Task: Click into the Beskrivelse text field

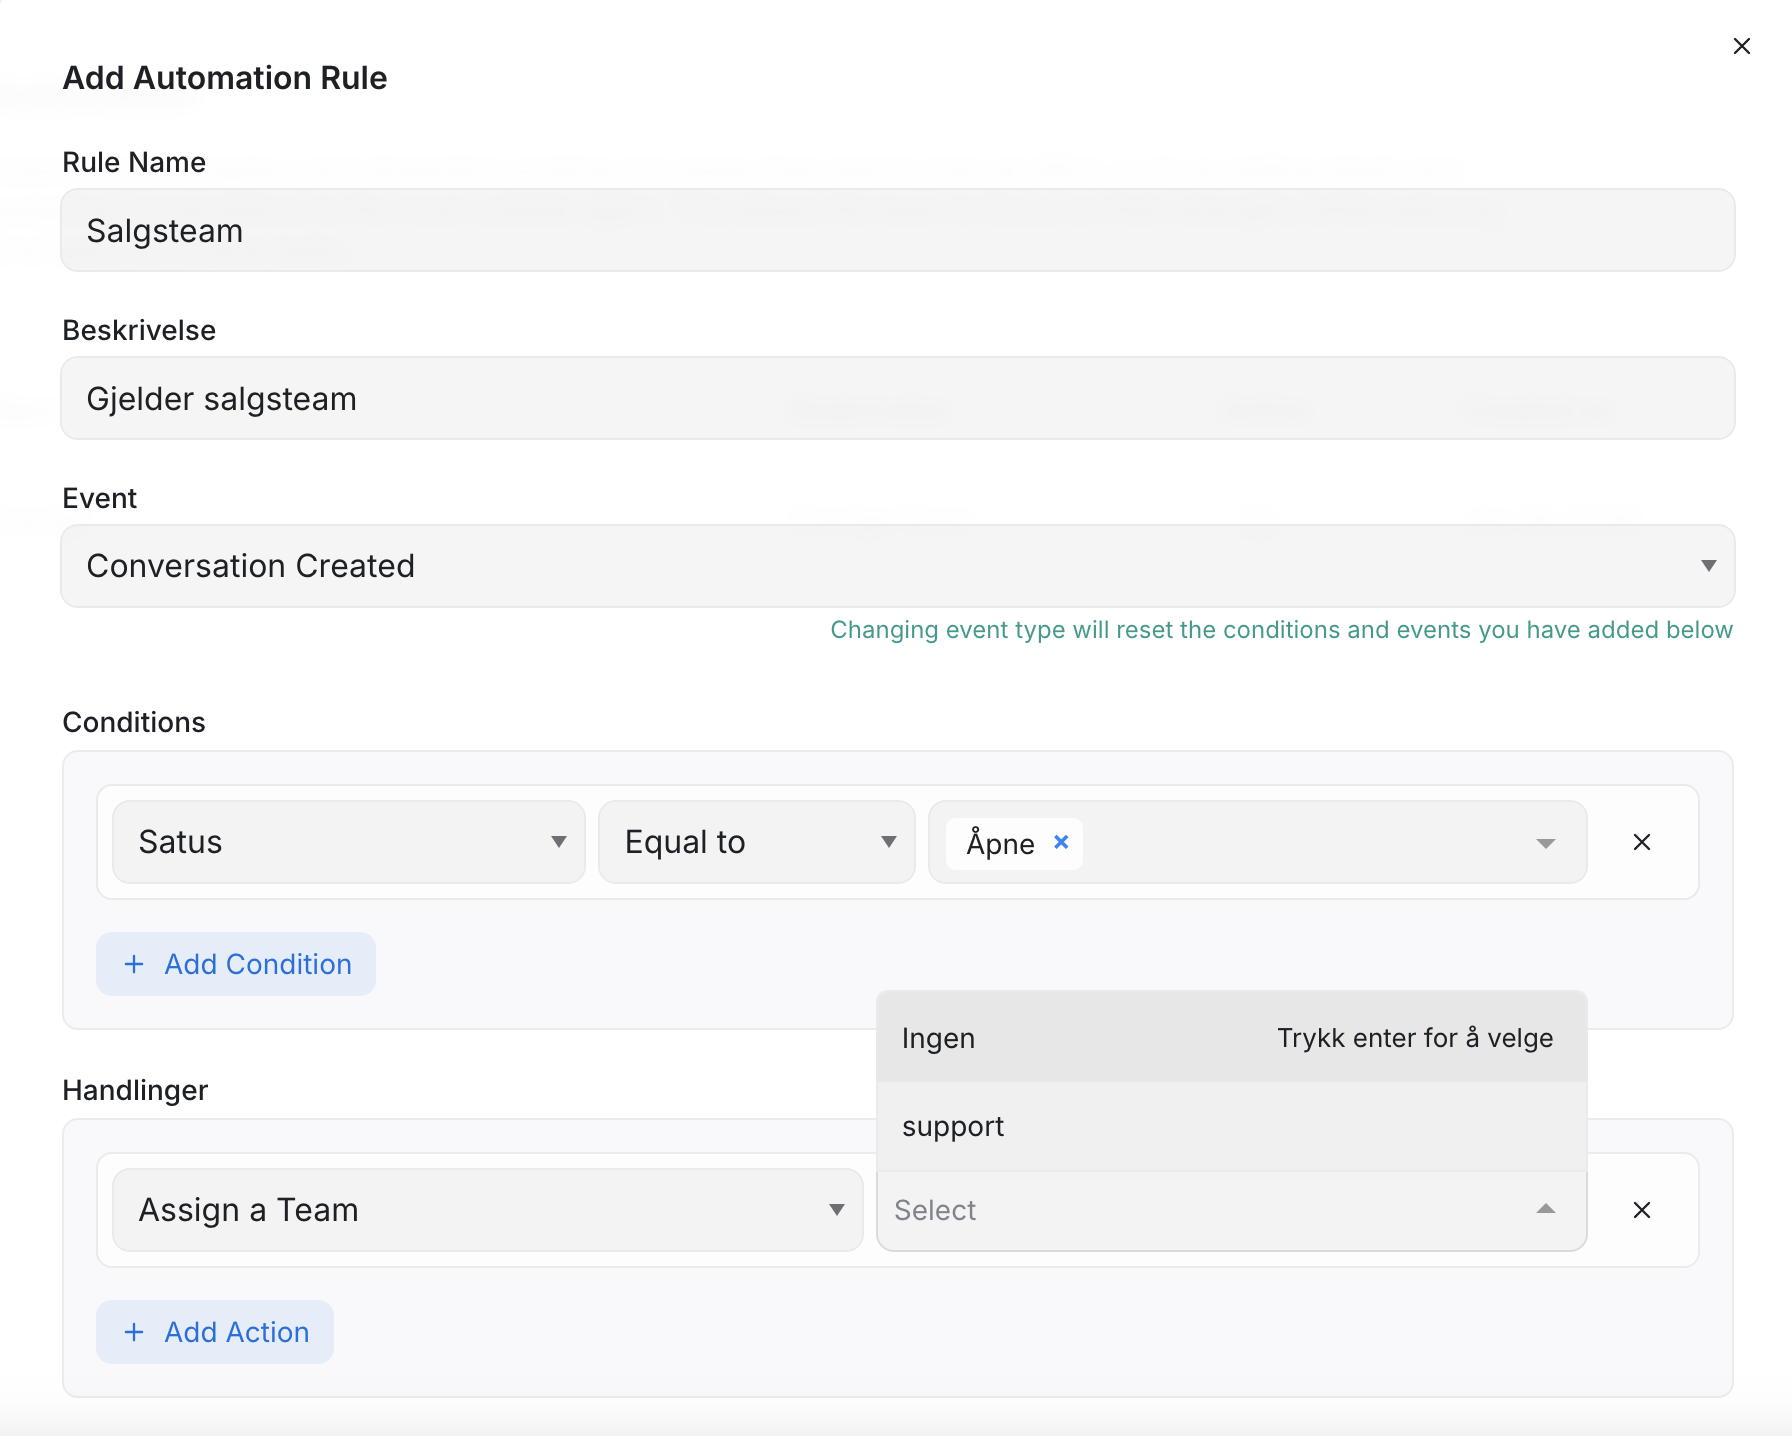Action: click(x=897, y=399)
